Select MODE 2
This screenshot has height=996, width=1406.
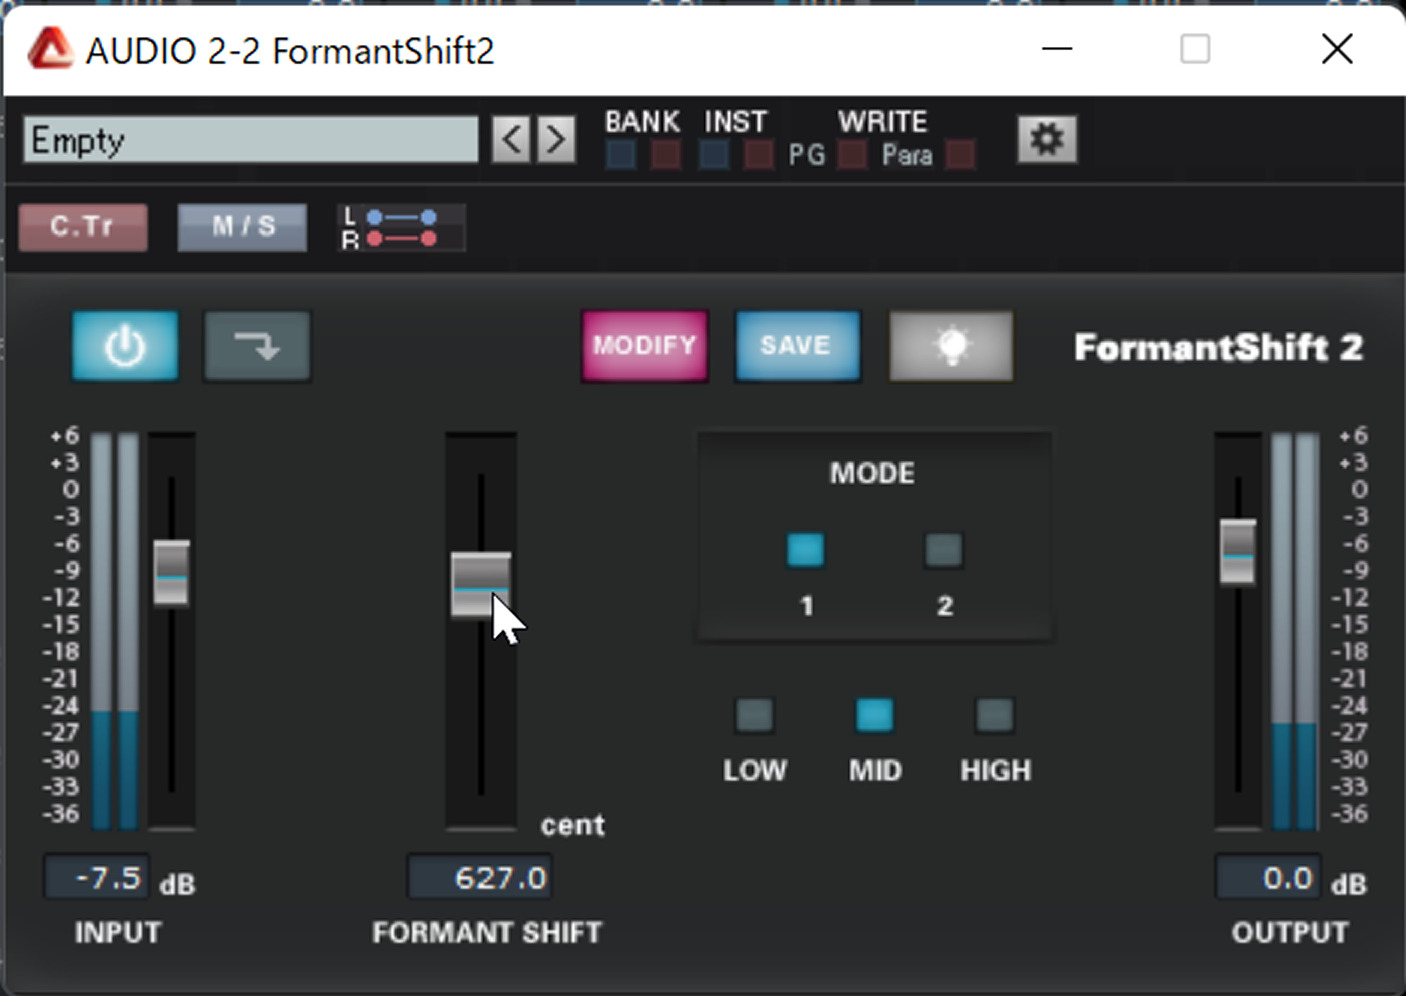point(943,550)
